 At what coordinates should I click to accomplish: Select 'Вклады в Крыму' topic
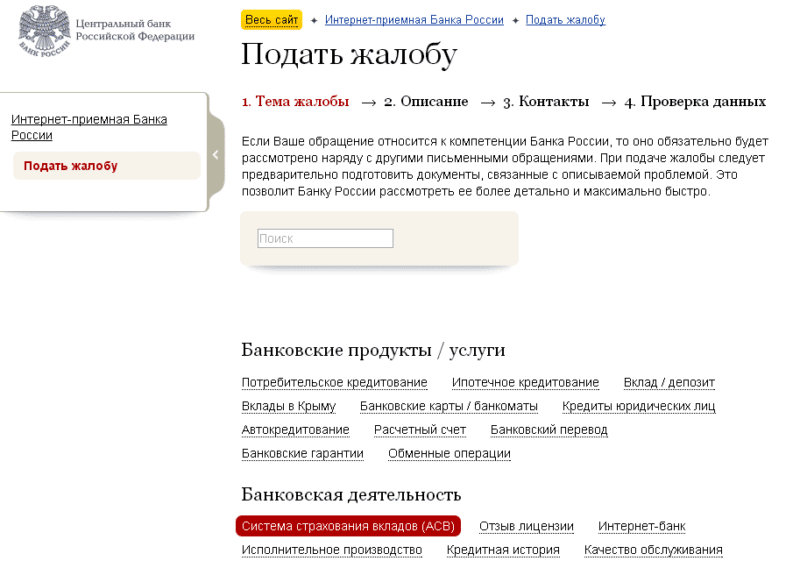(x=288, y=406)
